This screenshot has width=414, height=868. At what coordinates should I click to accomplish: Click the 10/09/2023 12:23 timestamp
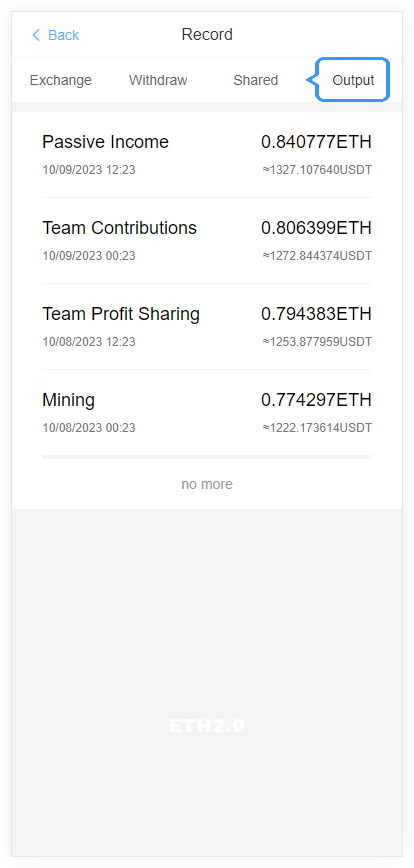pyautogui.click(x=89, y=170)
